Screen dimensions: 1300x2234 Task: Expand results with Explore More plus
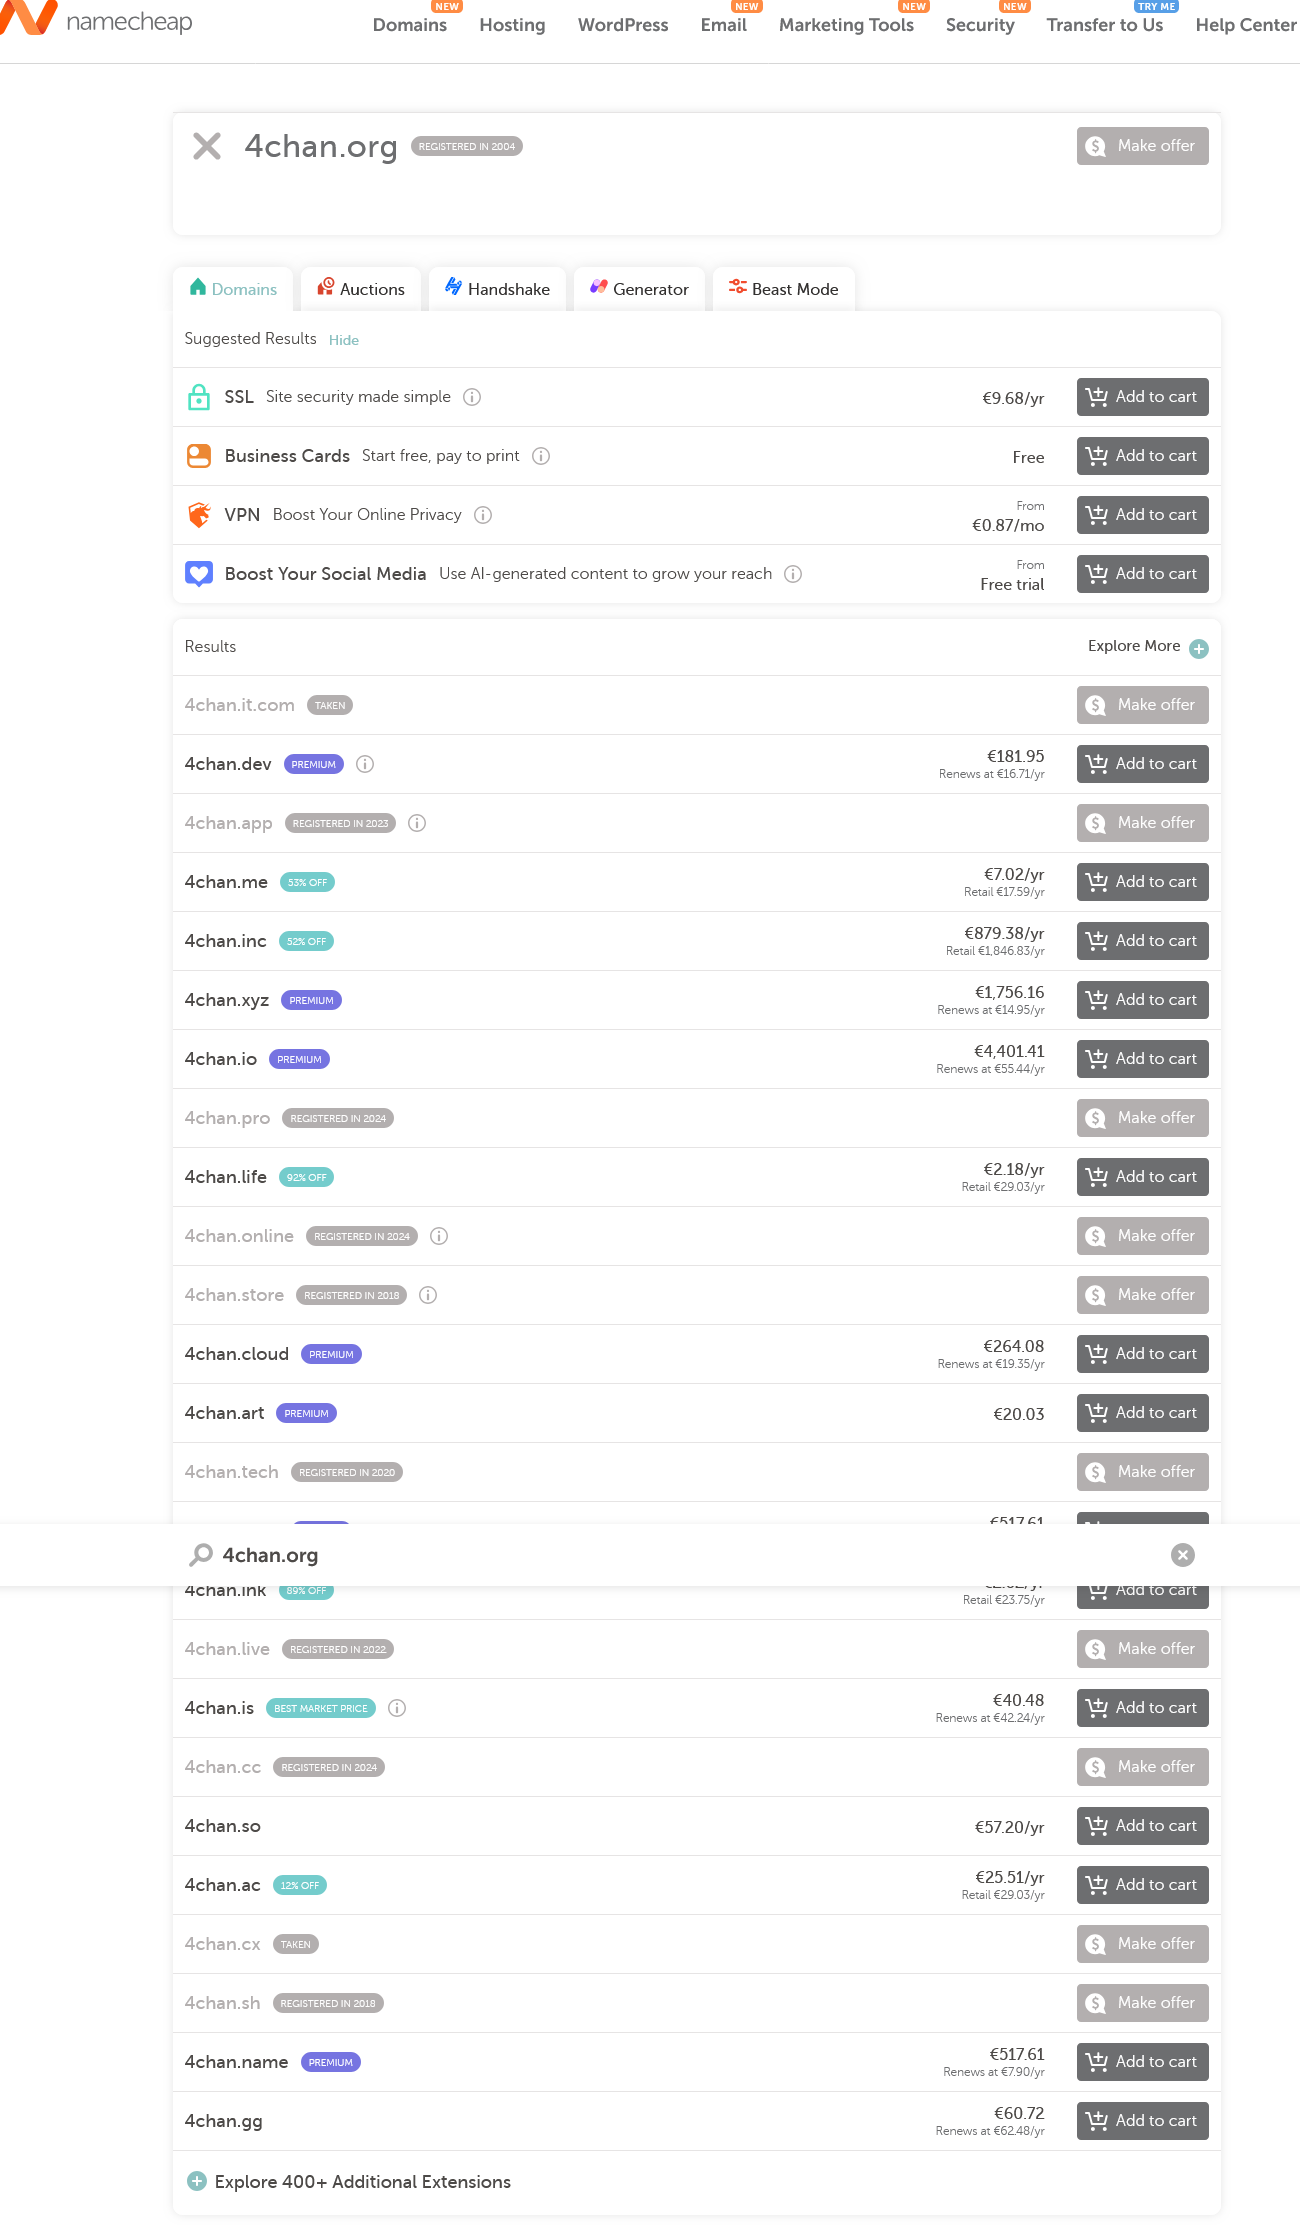pos(1199,648)
